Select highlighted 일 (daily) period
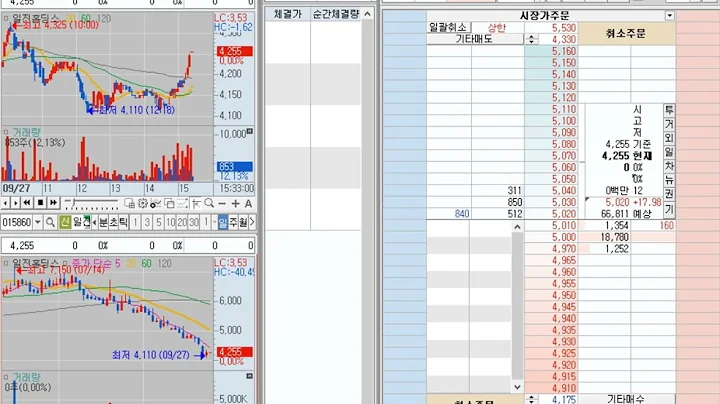 223,223
